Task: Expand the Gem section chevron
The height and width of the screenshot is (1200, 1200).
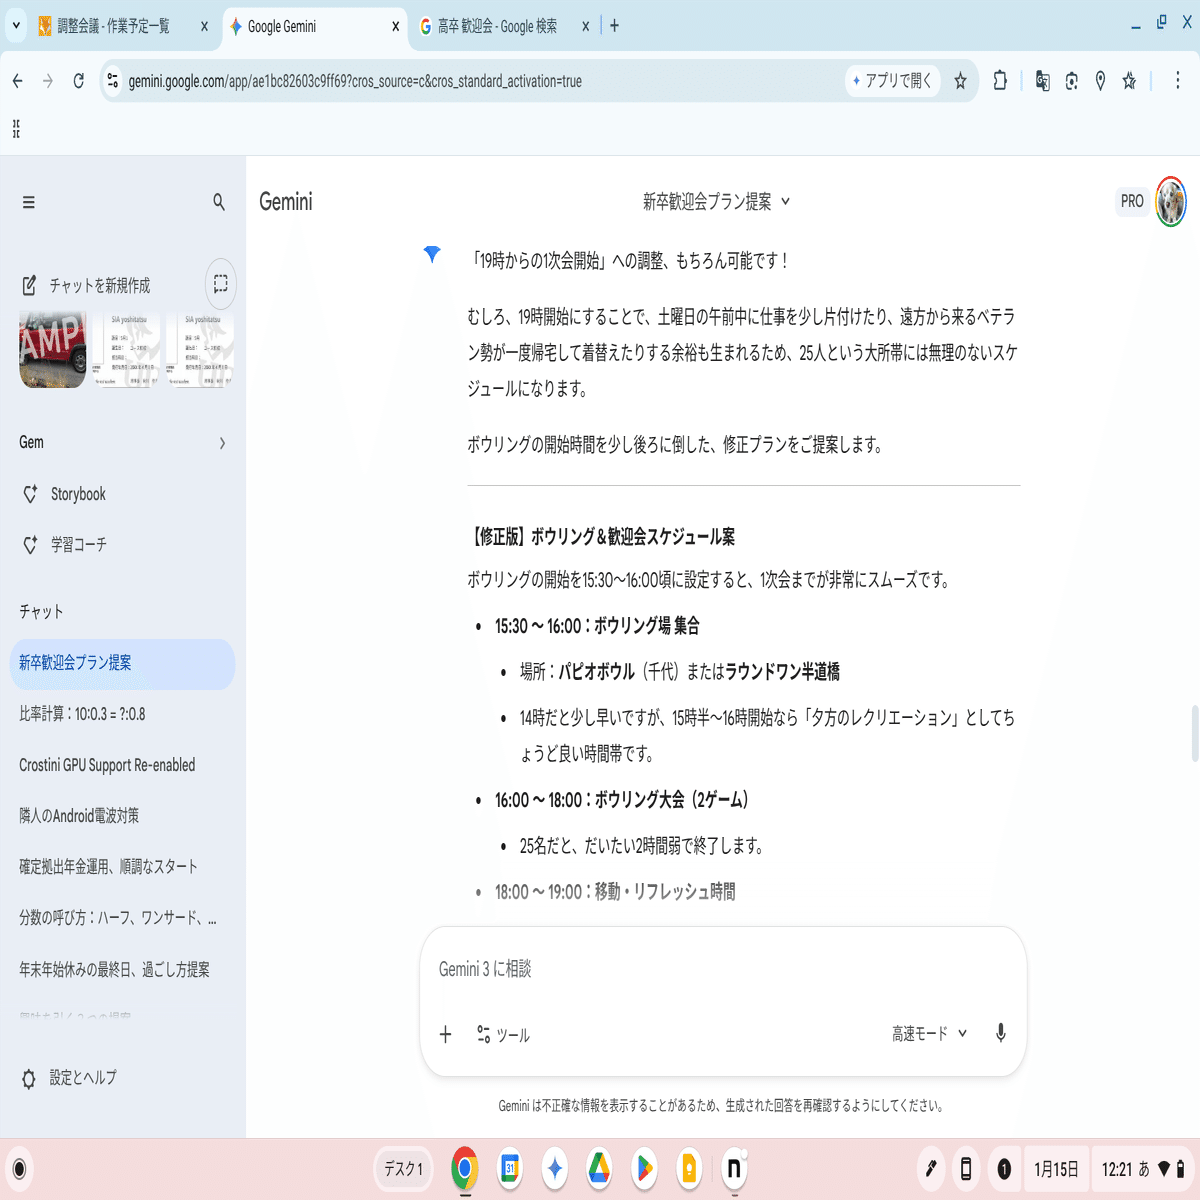Action: tap(222, 442)
